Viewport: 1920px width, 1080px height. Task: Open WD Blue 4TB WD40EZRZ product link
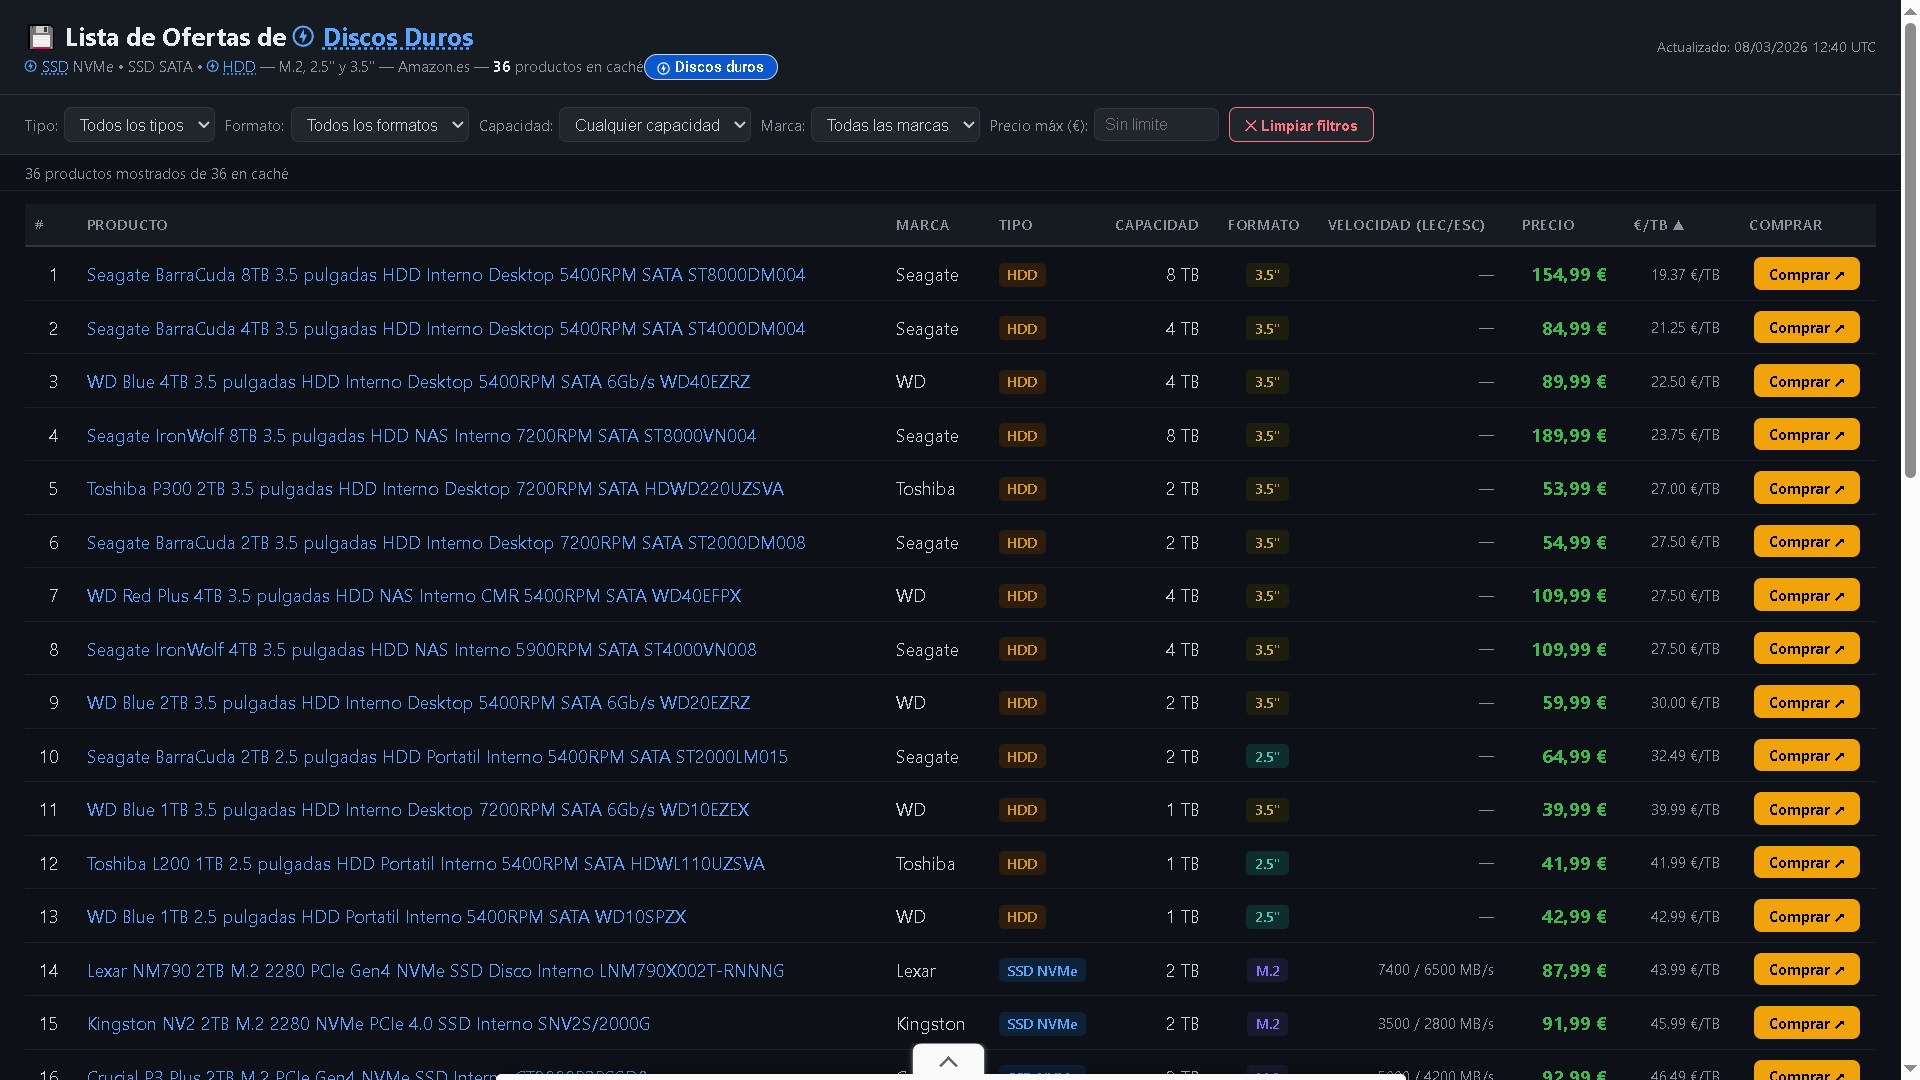(x=418, y=382)
